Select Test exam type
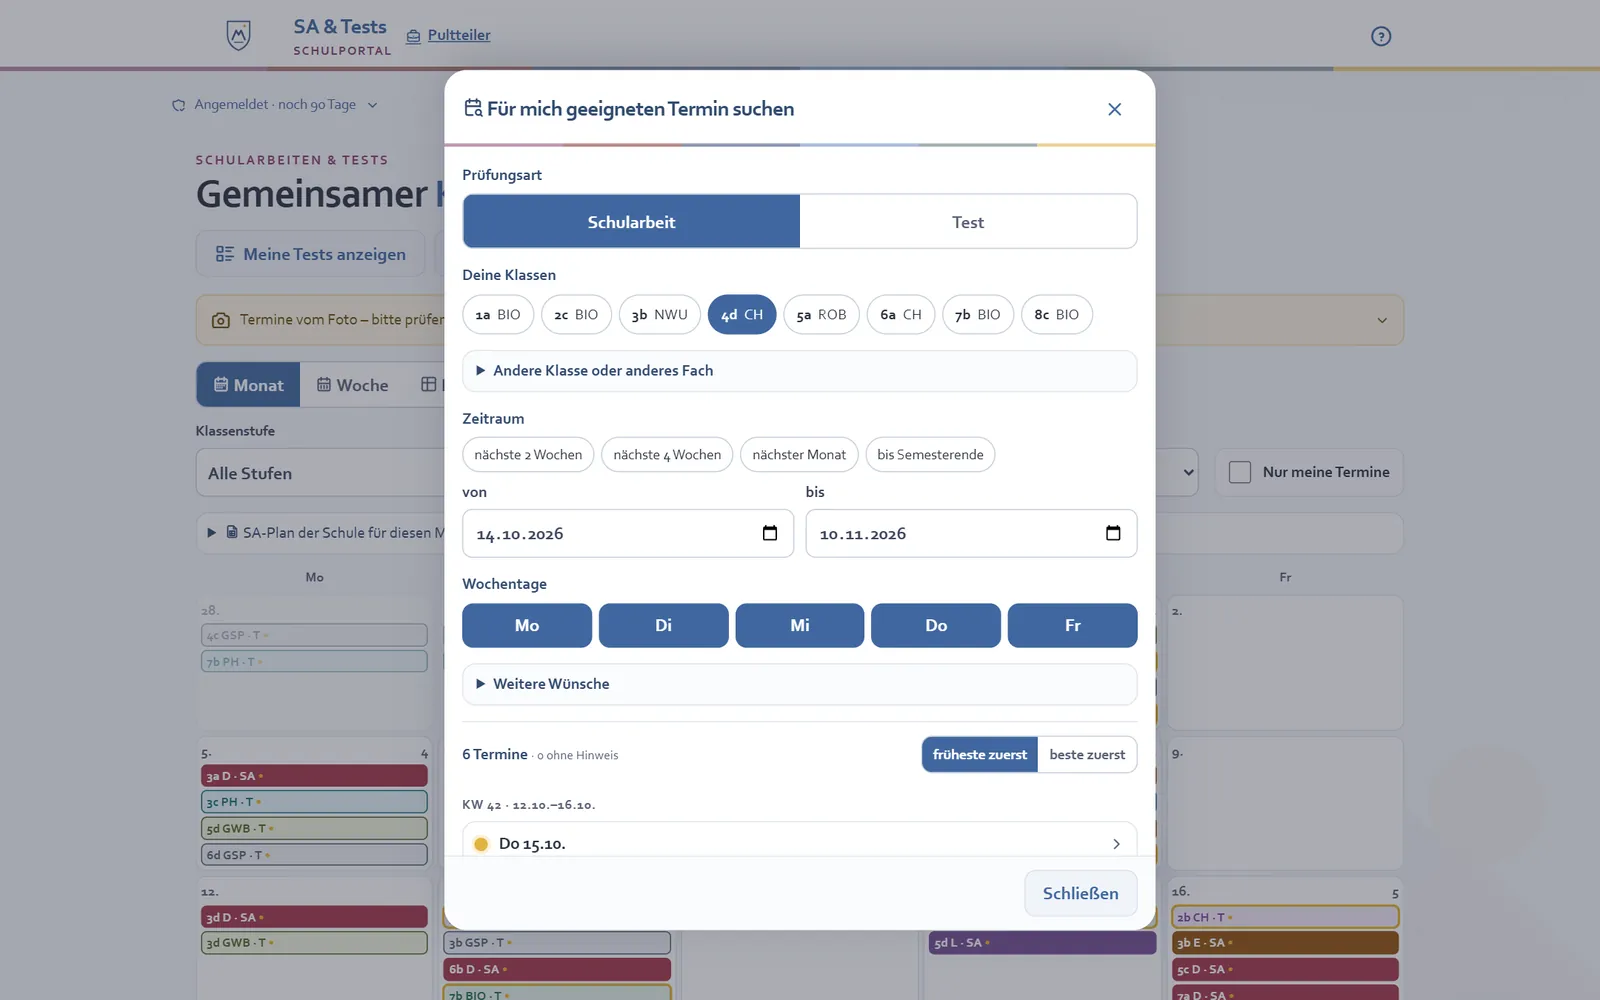Viewport: 1600px width, 1000px height. (x=968, y=222)
